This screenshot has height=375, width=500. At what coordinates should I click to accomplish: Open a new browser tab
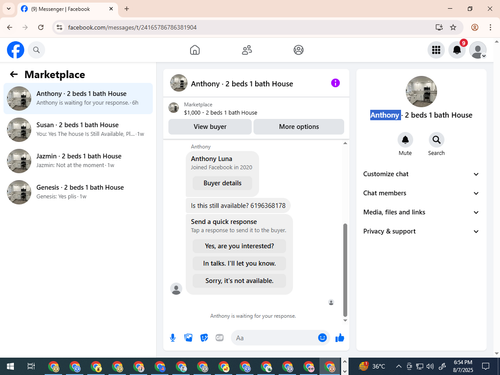coord(126,9)
